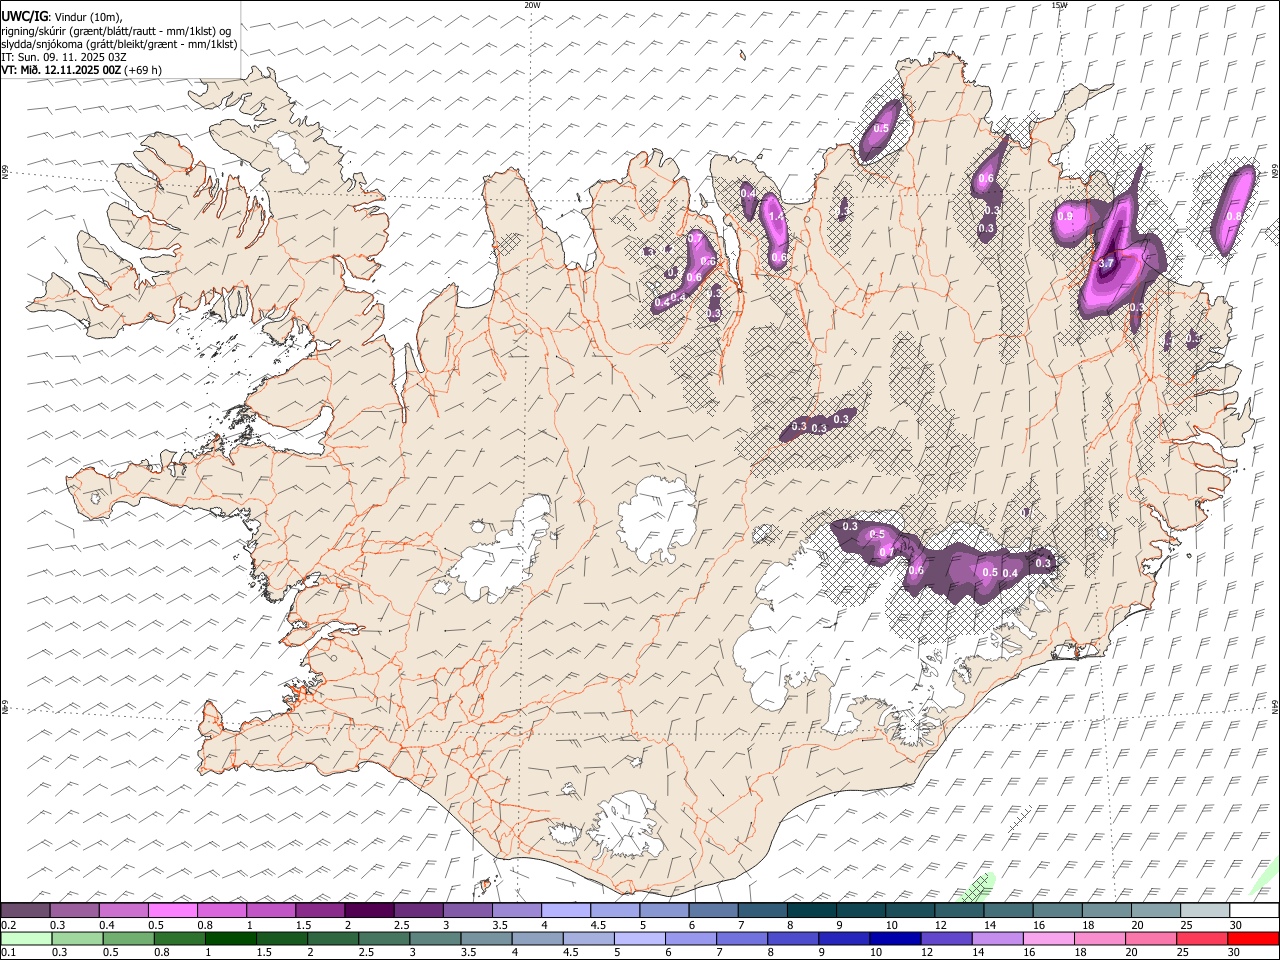Viewport: 1280px width, 960px height.
Task: Click the 6 slate-blue swatch in upper legend row
Action: [x=714, y=911]
